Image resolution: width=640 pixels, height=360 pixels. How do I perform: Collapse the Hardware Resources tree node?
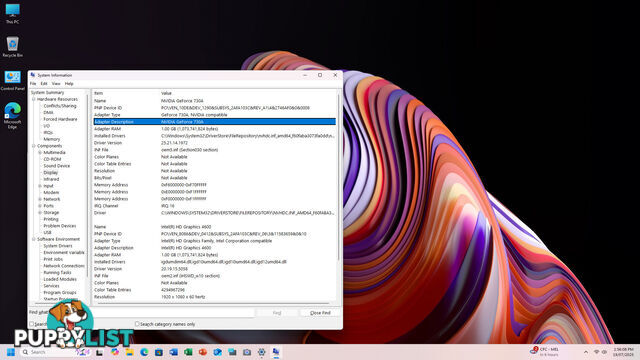point(34,99)
